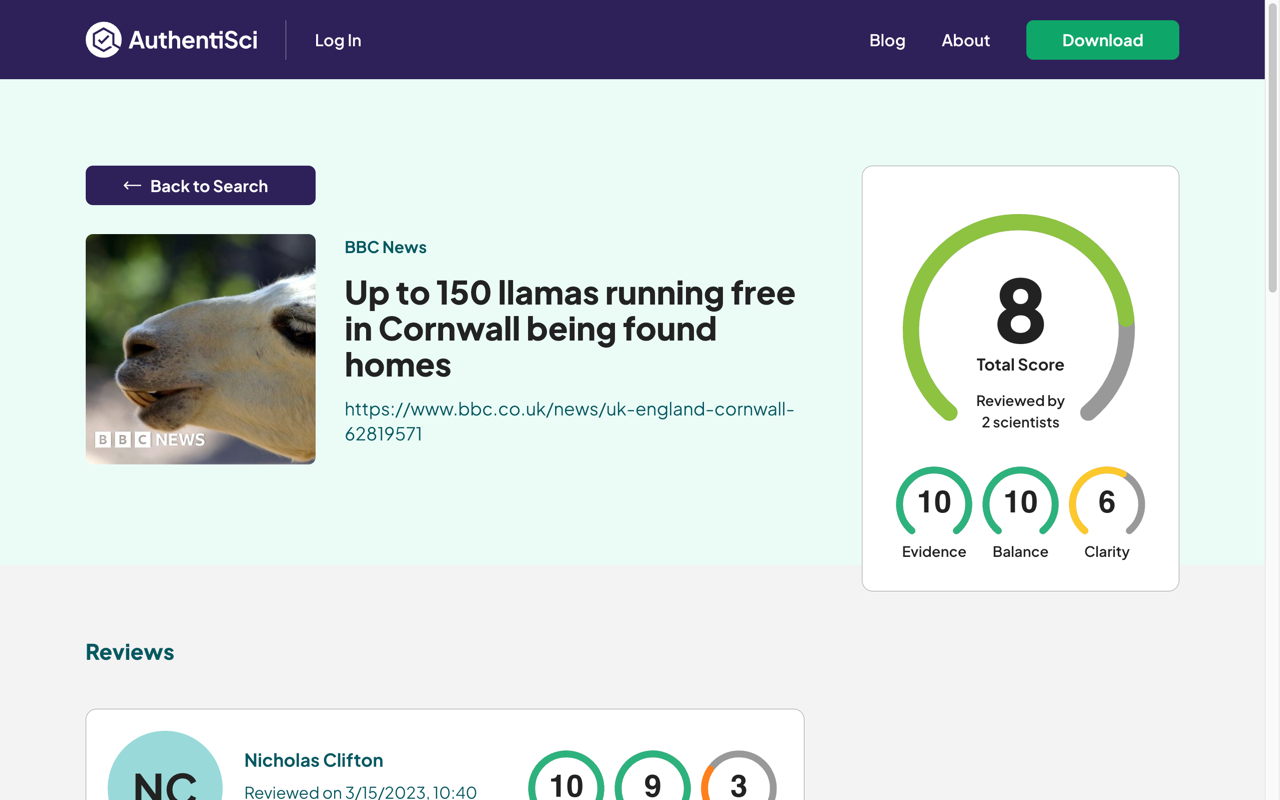Screen dimensions: 1280x800
Task: Click the NC reviewer avatar
Action: pyautogui.click(x=165, y=766)
